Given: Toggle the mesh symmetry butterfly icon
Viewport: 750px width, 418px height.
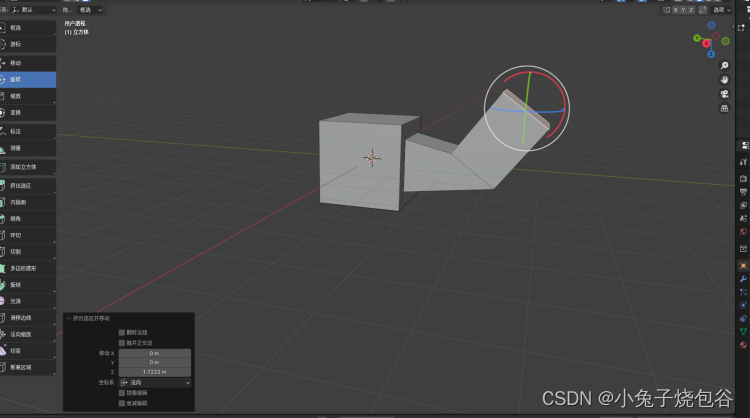Looking at the screenshot, I should coord(666,10).
